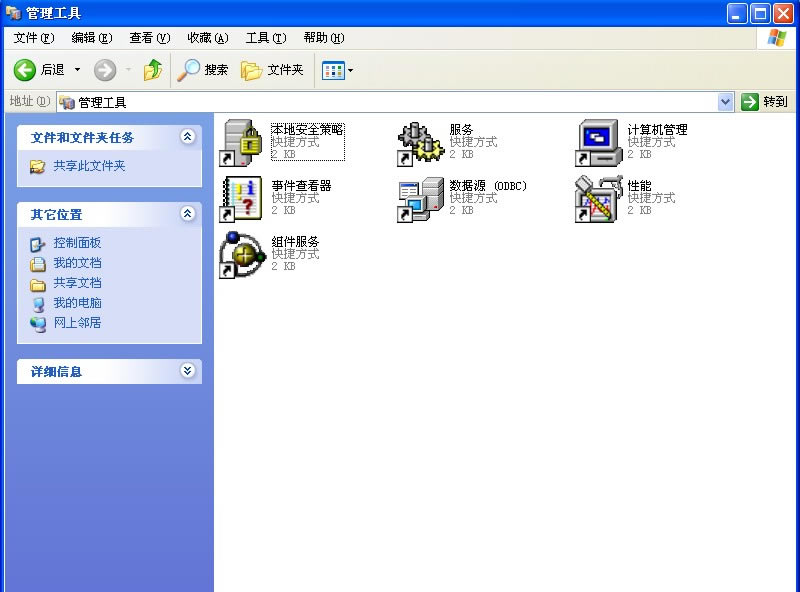Open the view mode dropdown arrow
The image size is (800, 592).
(348, 71)
